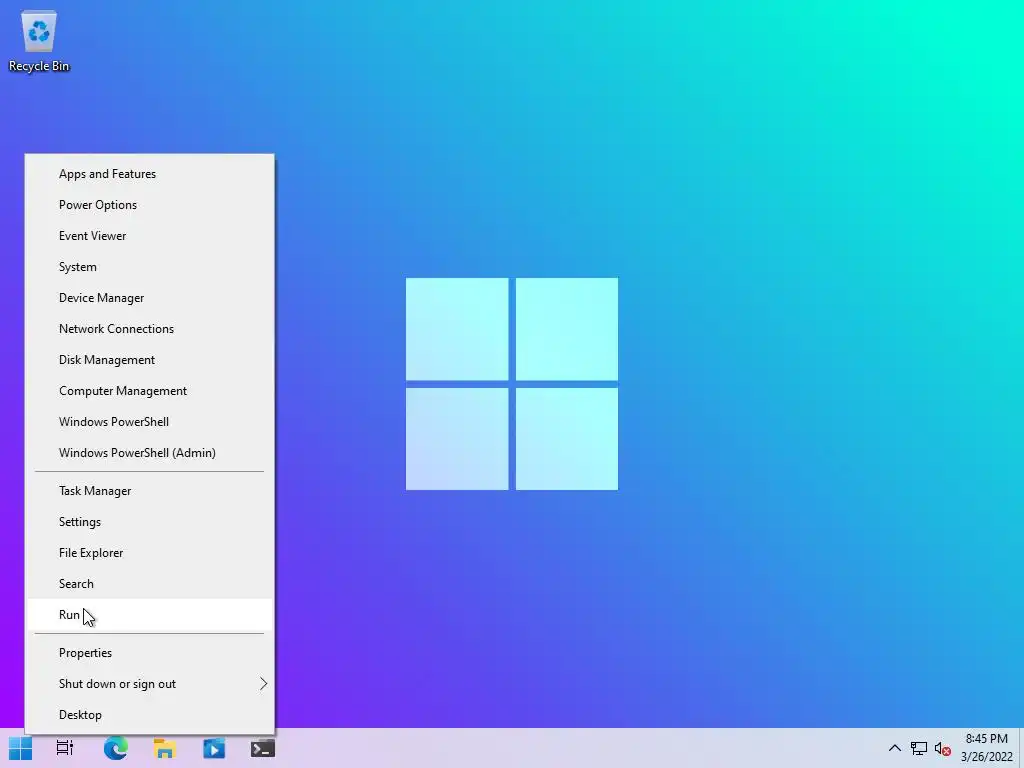Viewport: 1024px width, 768px height.
Task: Select Apps and Features
Action: 150,174
